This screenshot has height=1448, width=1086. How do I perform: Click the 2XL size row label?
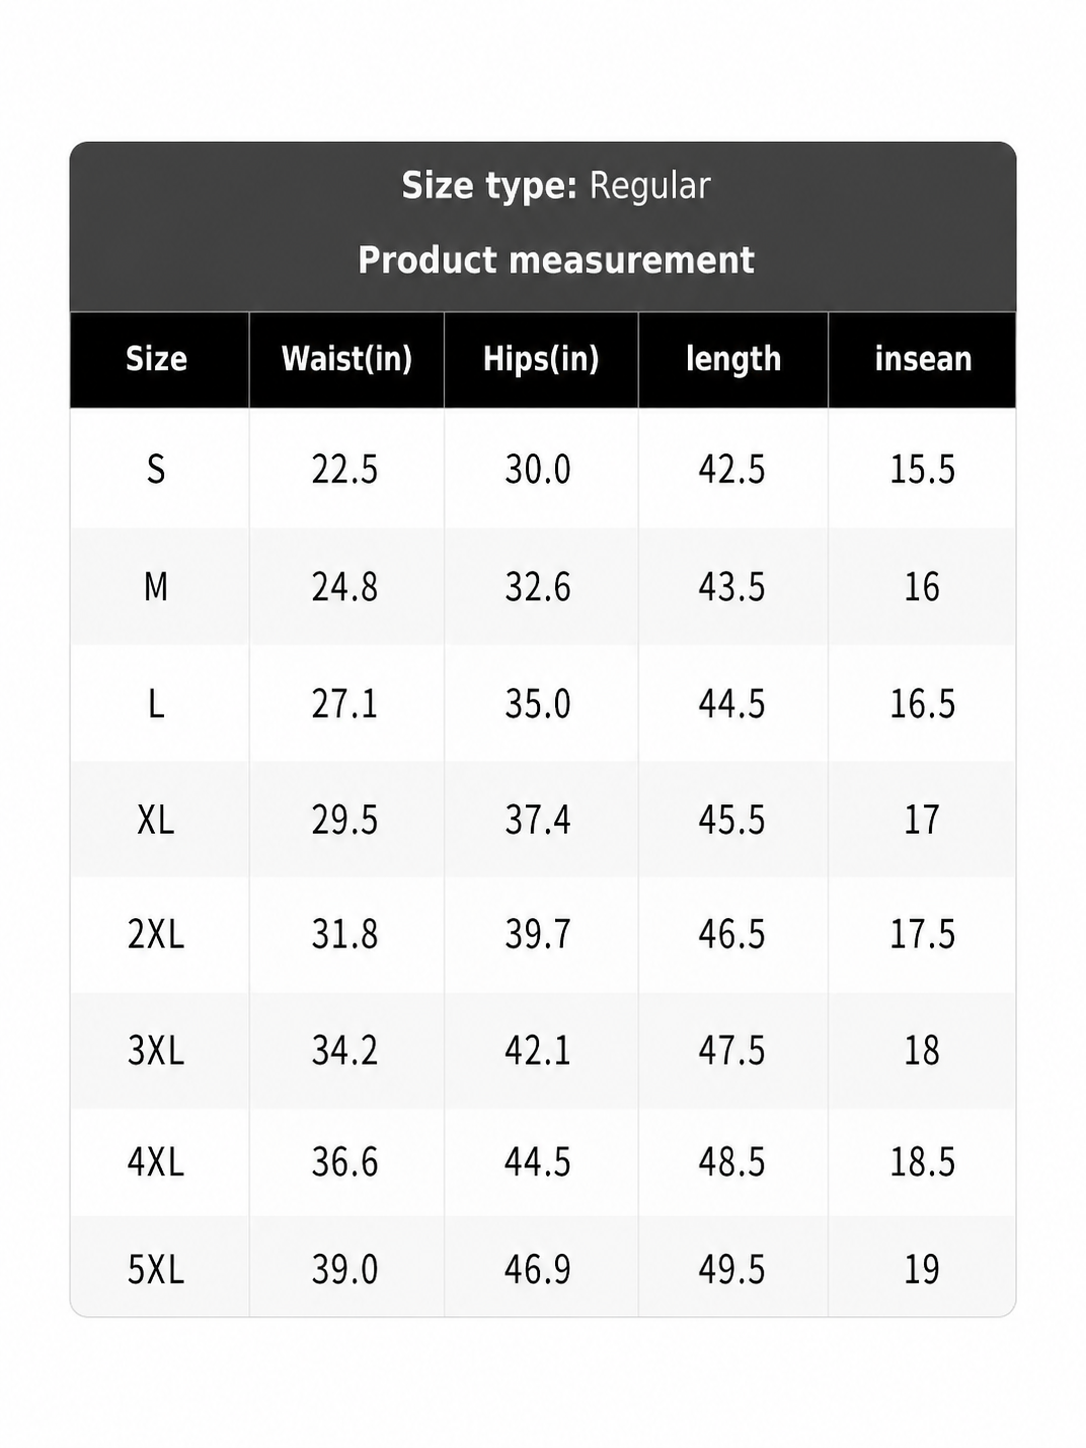coord(156,935)
